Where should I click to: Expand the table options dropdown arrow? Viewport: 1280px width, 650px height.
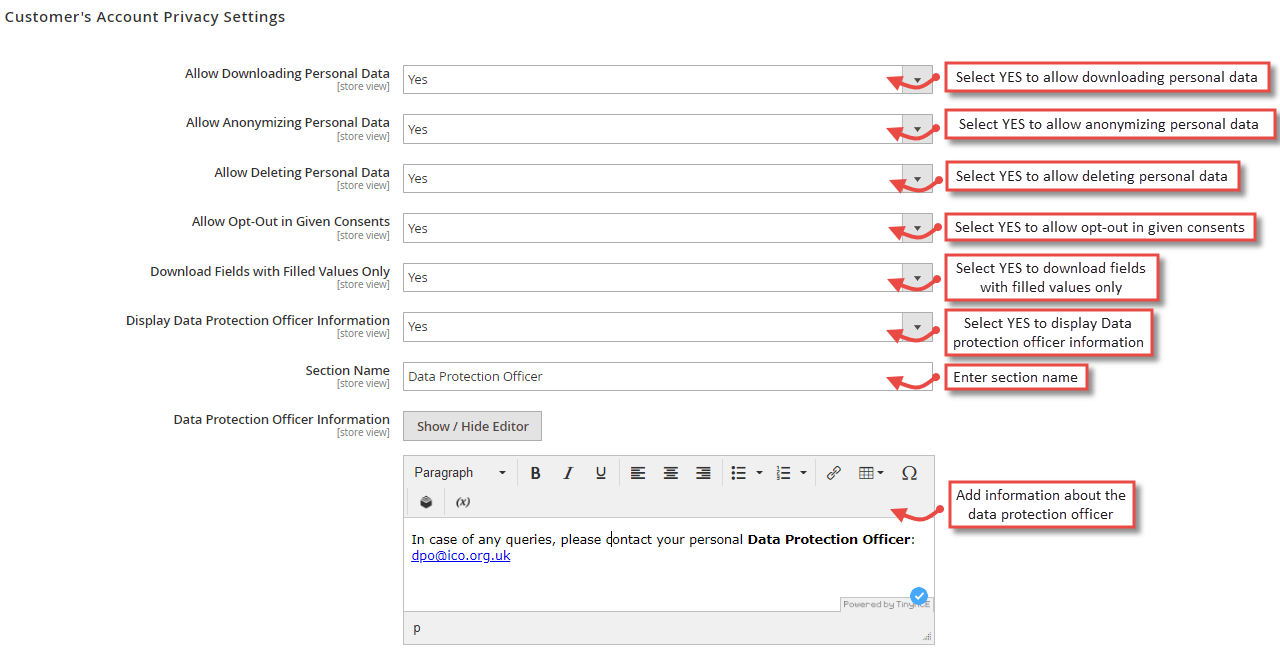click(881, 472)
